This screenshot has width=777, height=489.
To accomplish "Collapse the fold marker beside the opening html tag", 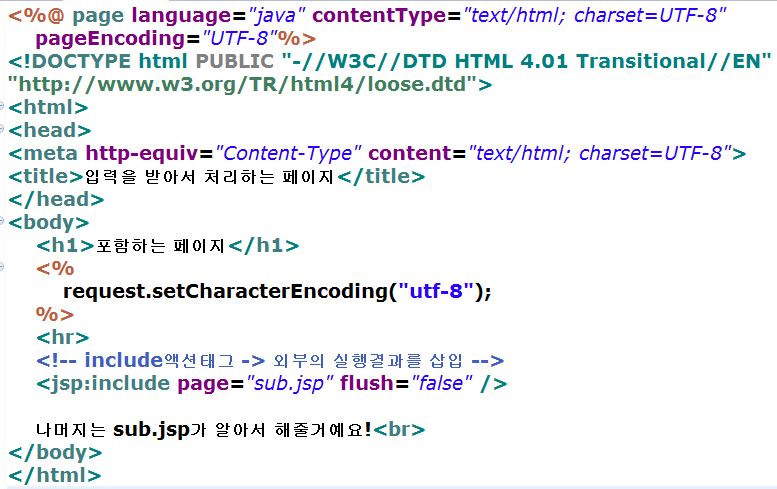I will pos(2,106).
